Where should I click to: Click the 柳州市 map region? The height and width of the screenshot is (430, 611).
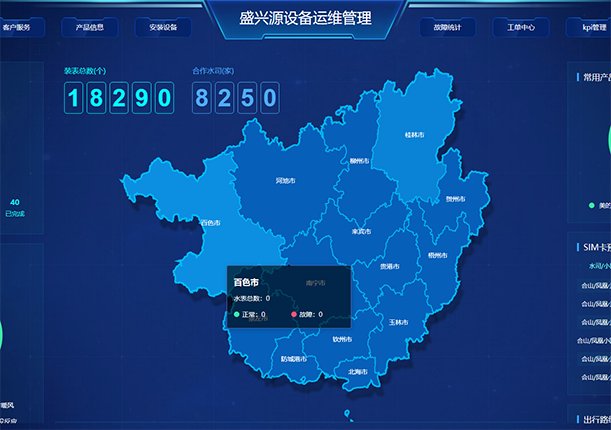click(360, 160)
